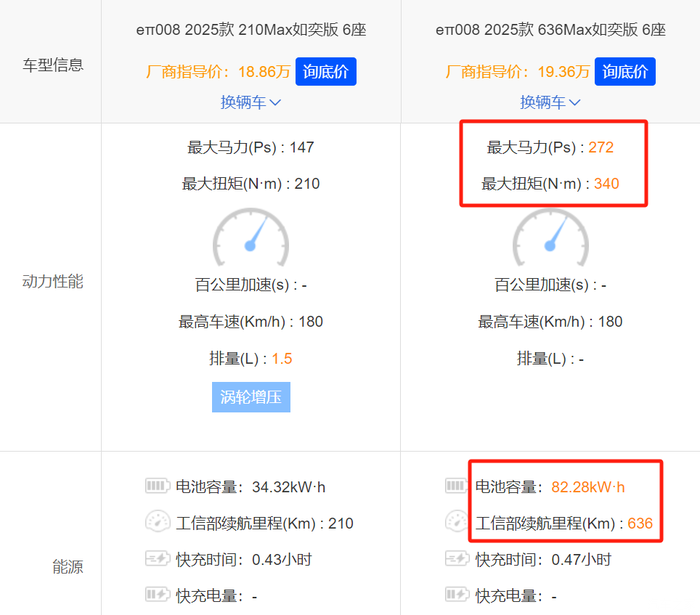Expand 换辆车 dropdown under the 636Max model

pyautogui.click(x=550, y=102)
